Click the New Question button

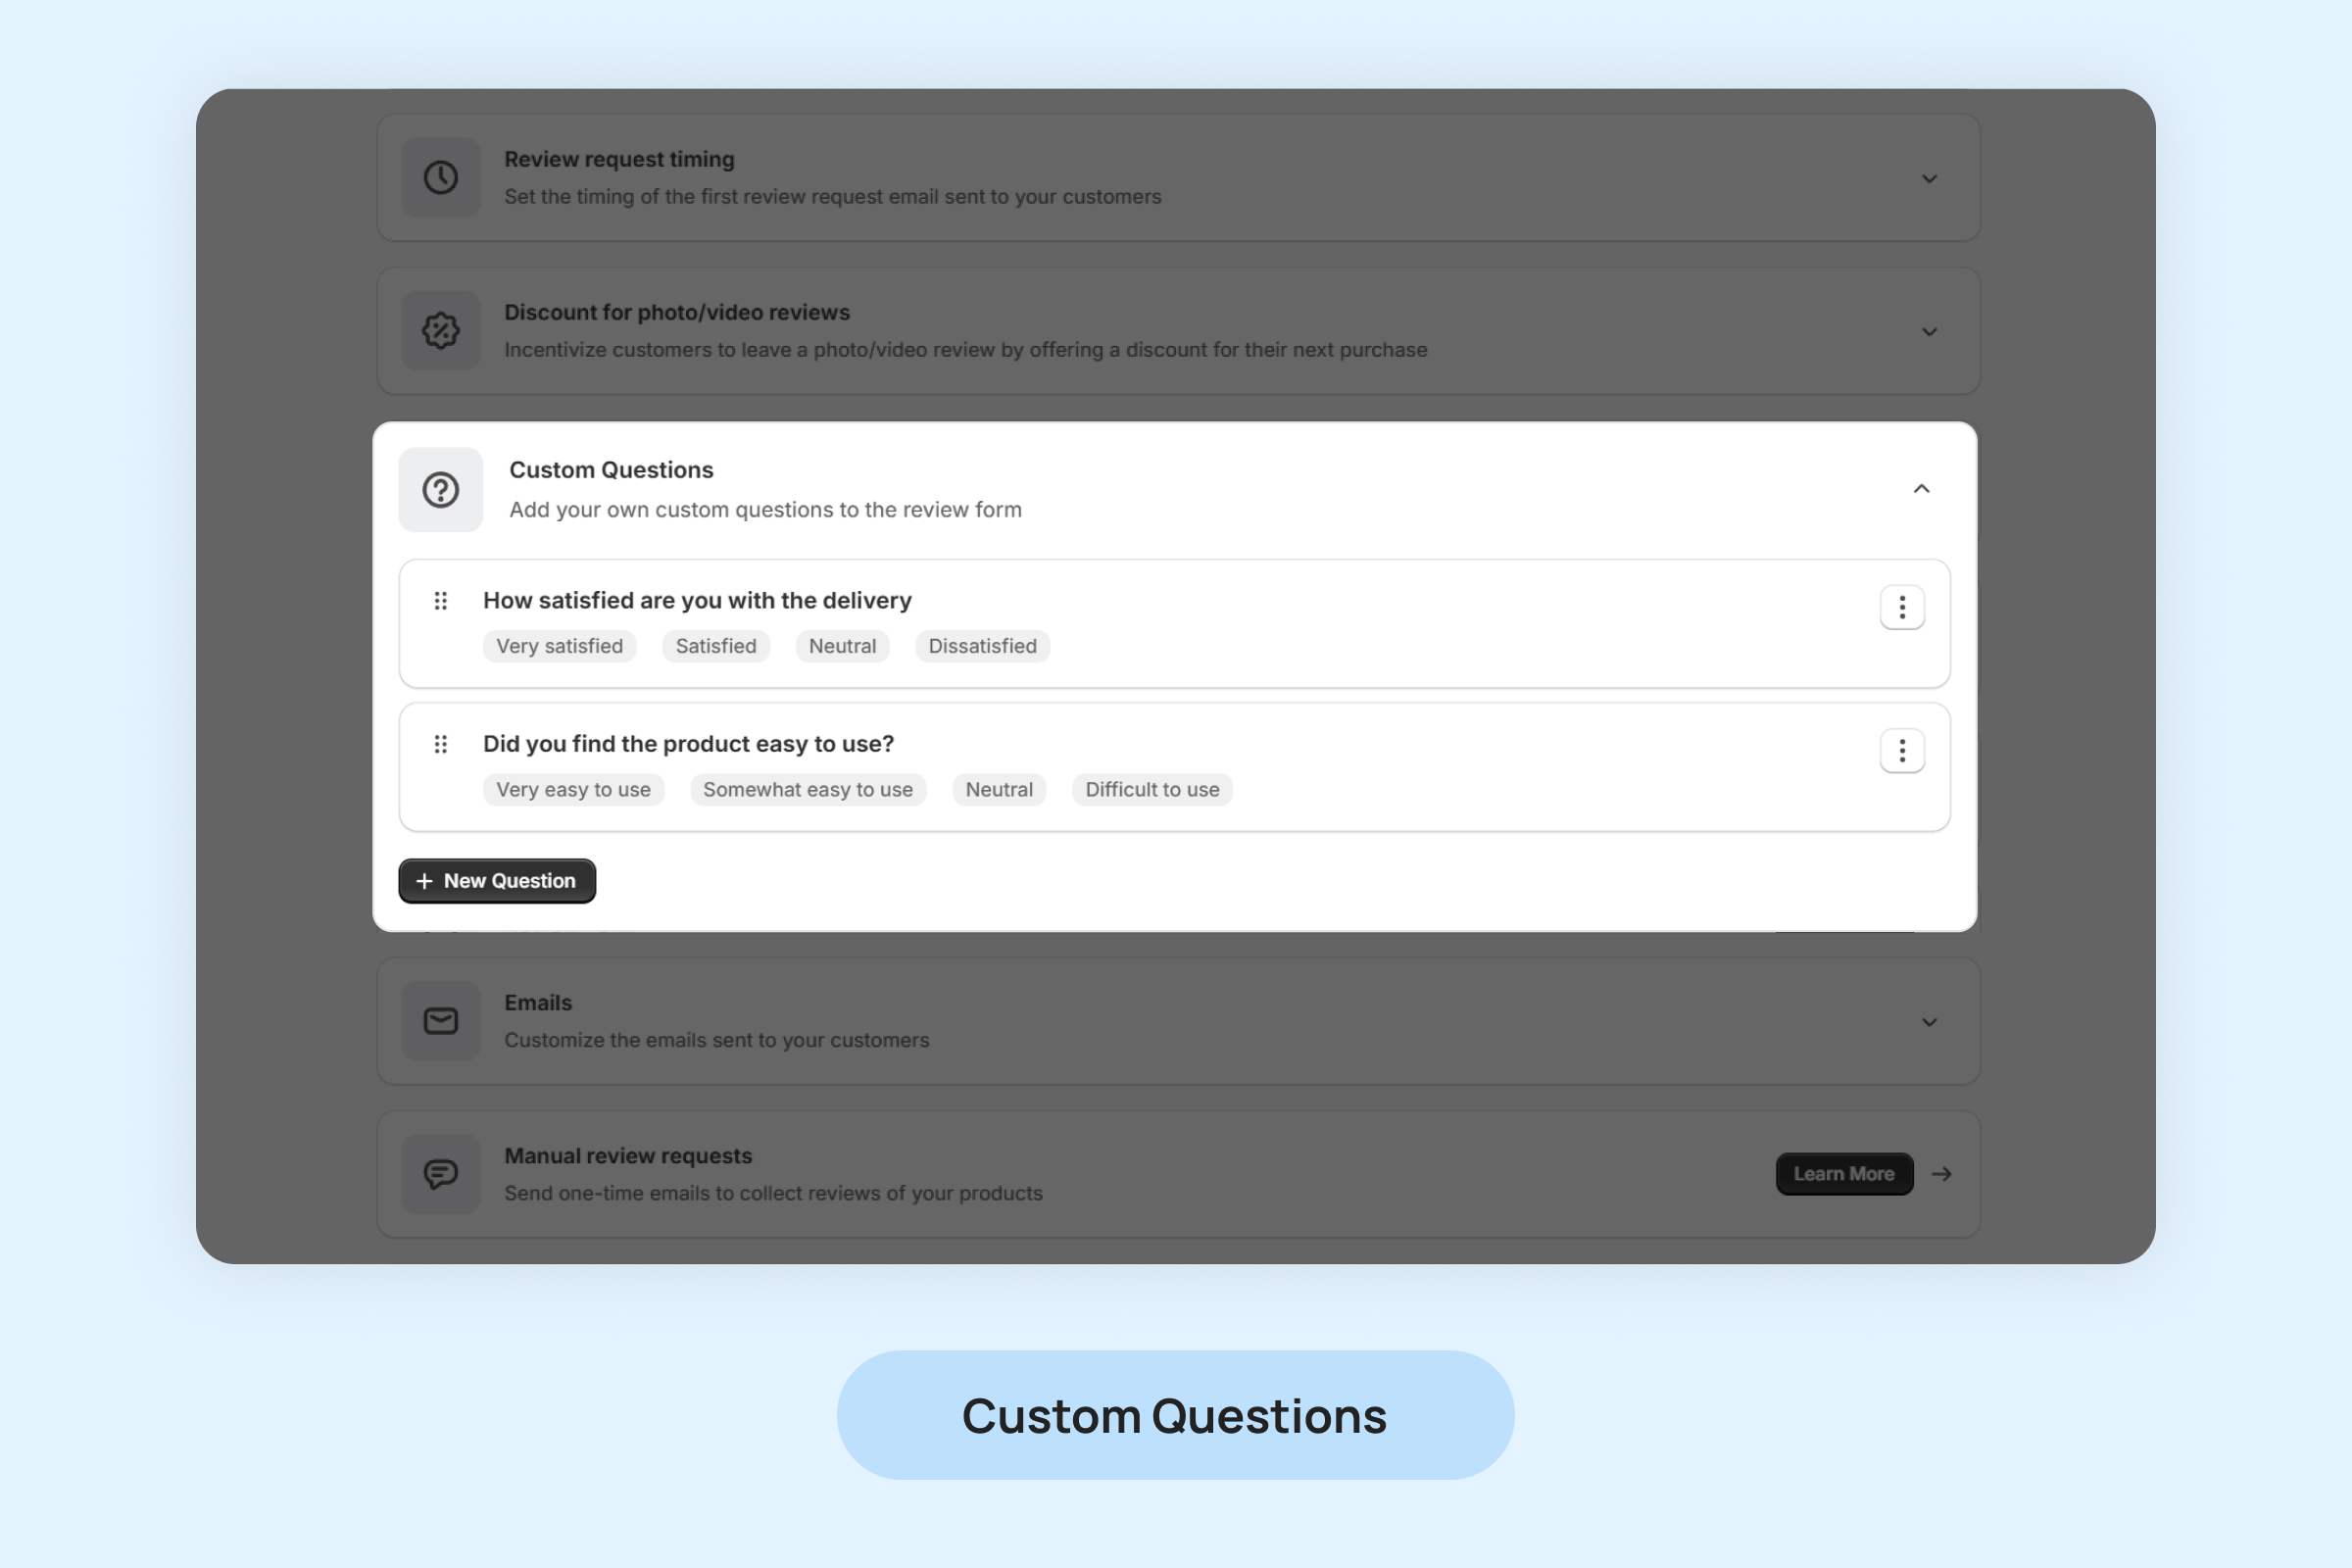497,881
